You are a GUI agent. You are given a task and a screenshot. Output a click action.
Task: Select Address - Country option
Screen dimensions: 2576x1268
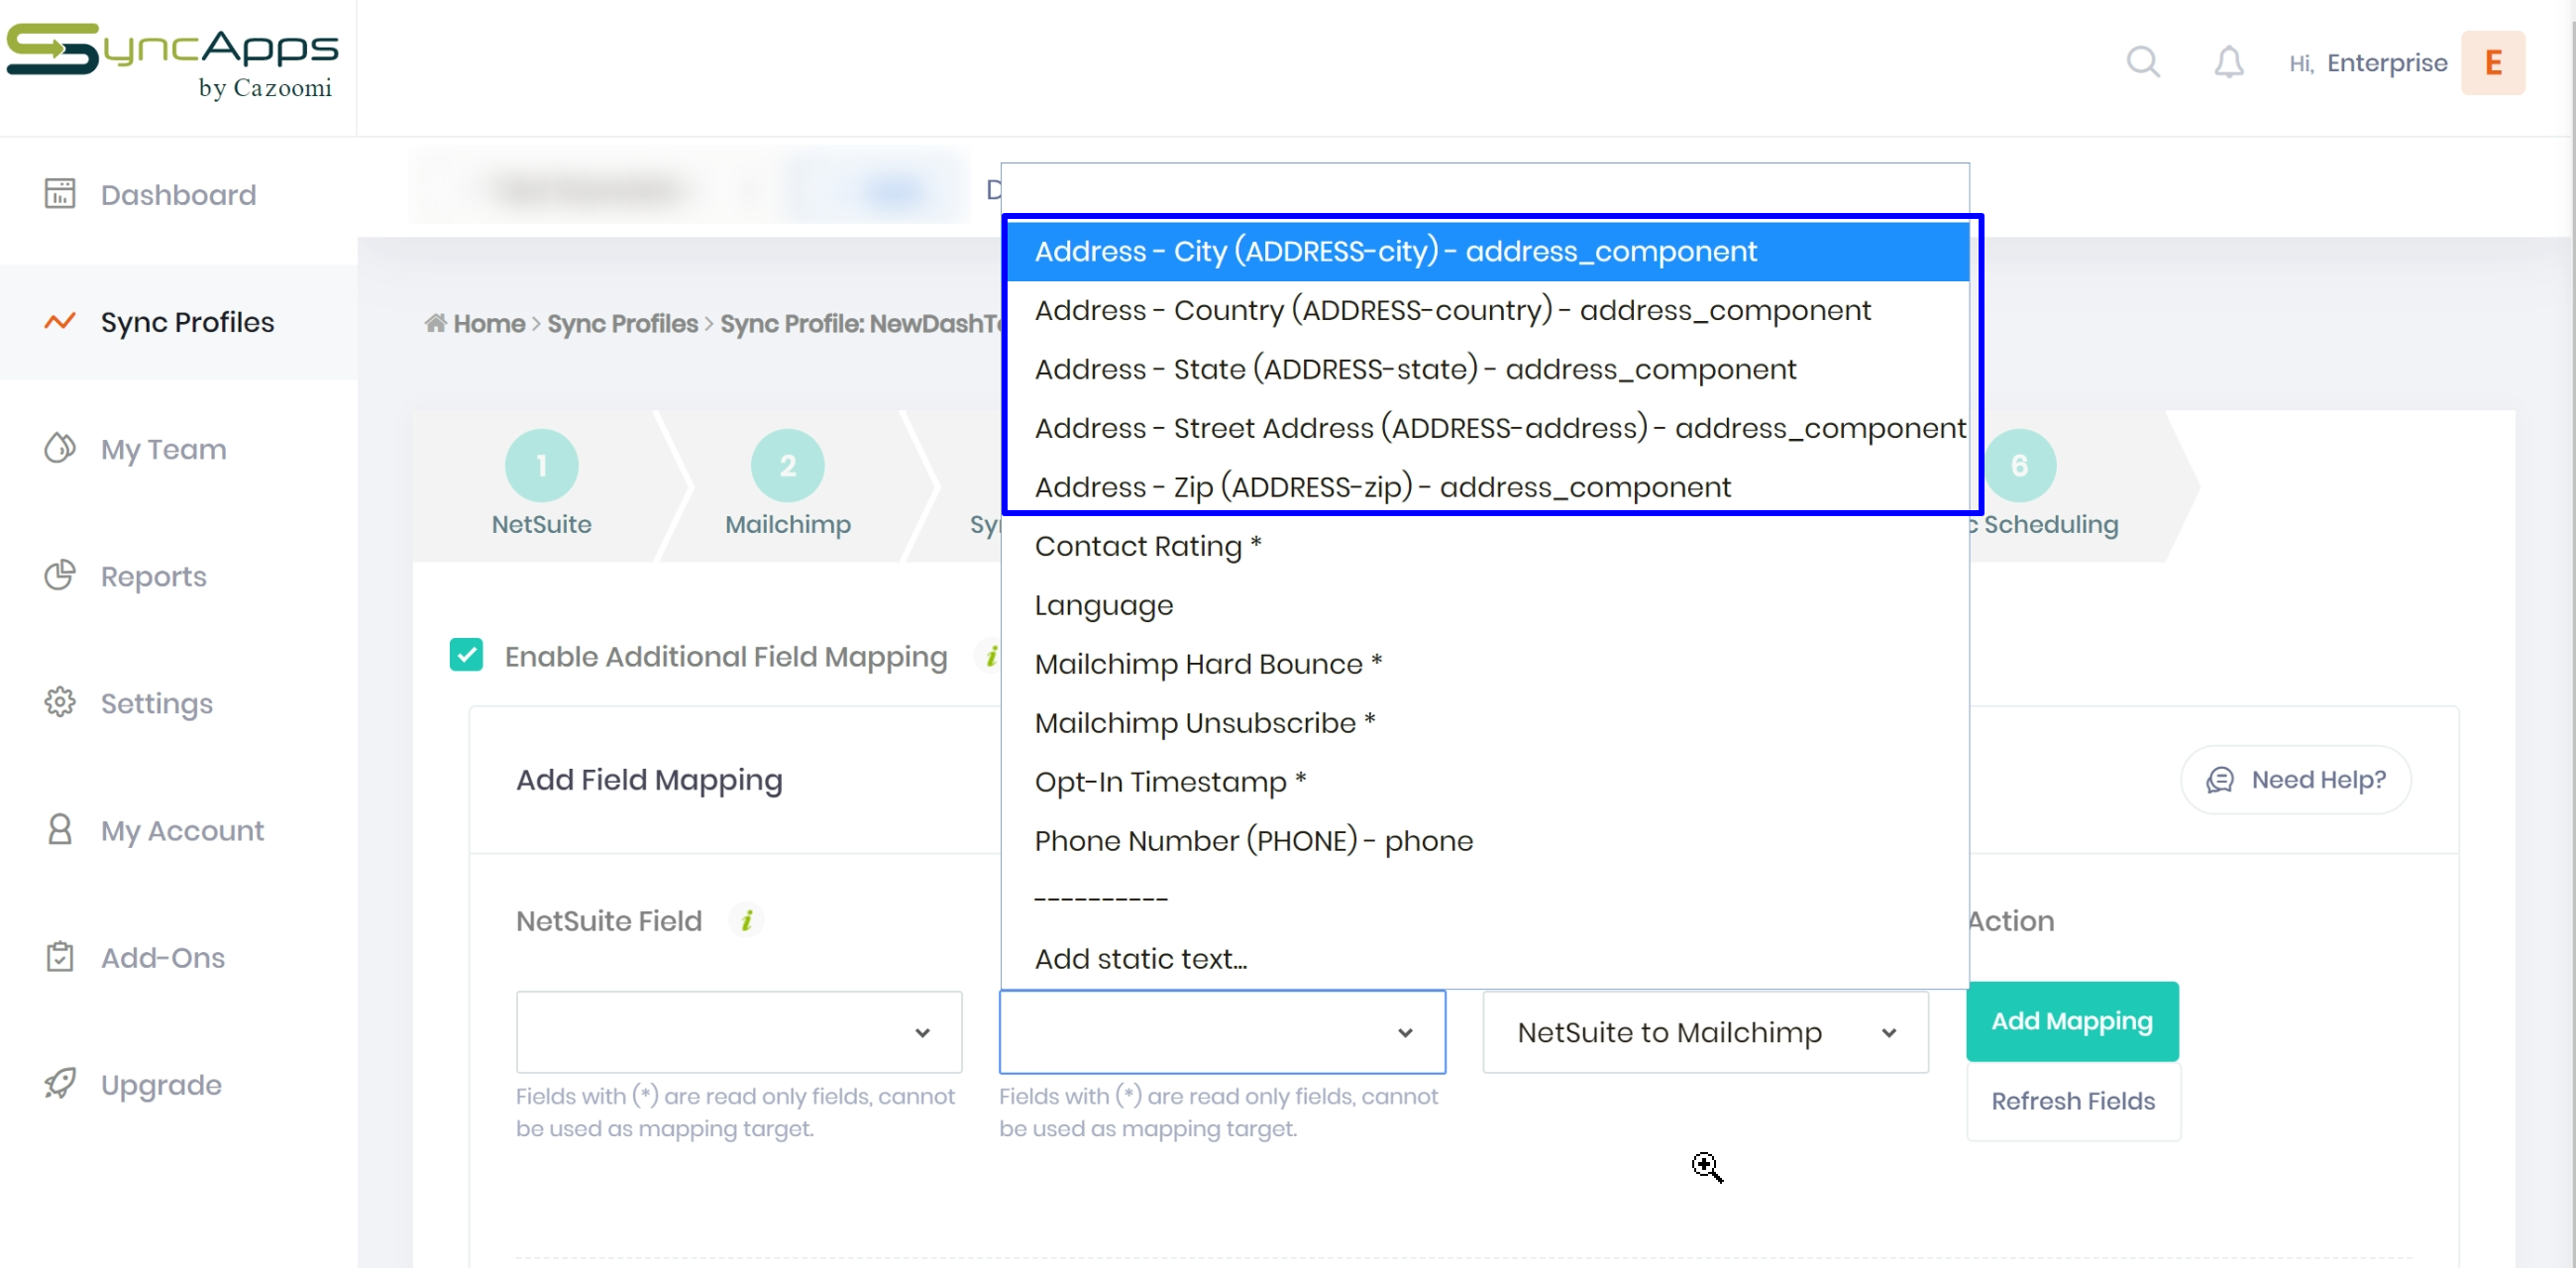click(x=1488, y=310)
